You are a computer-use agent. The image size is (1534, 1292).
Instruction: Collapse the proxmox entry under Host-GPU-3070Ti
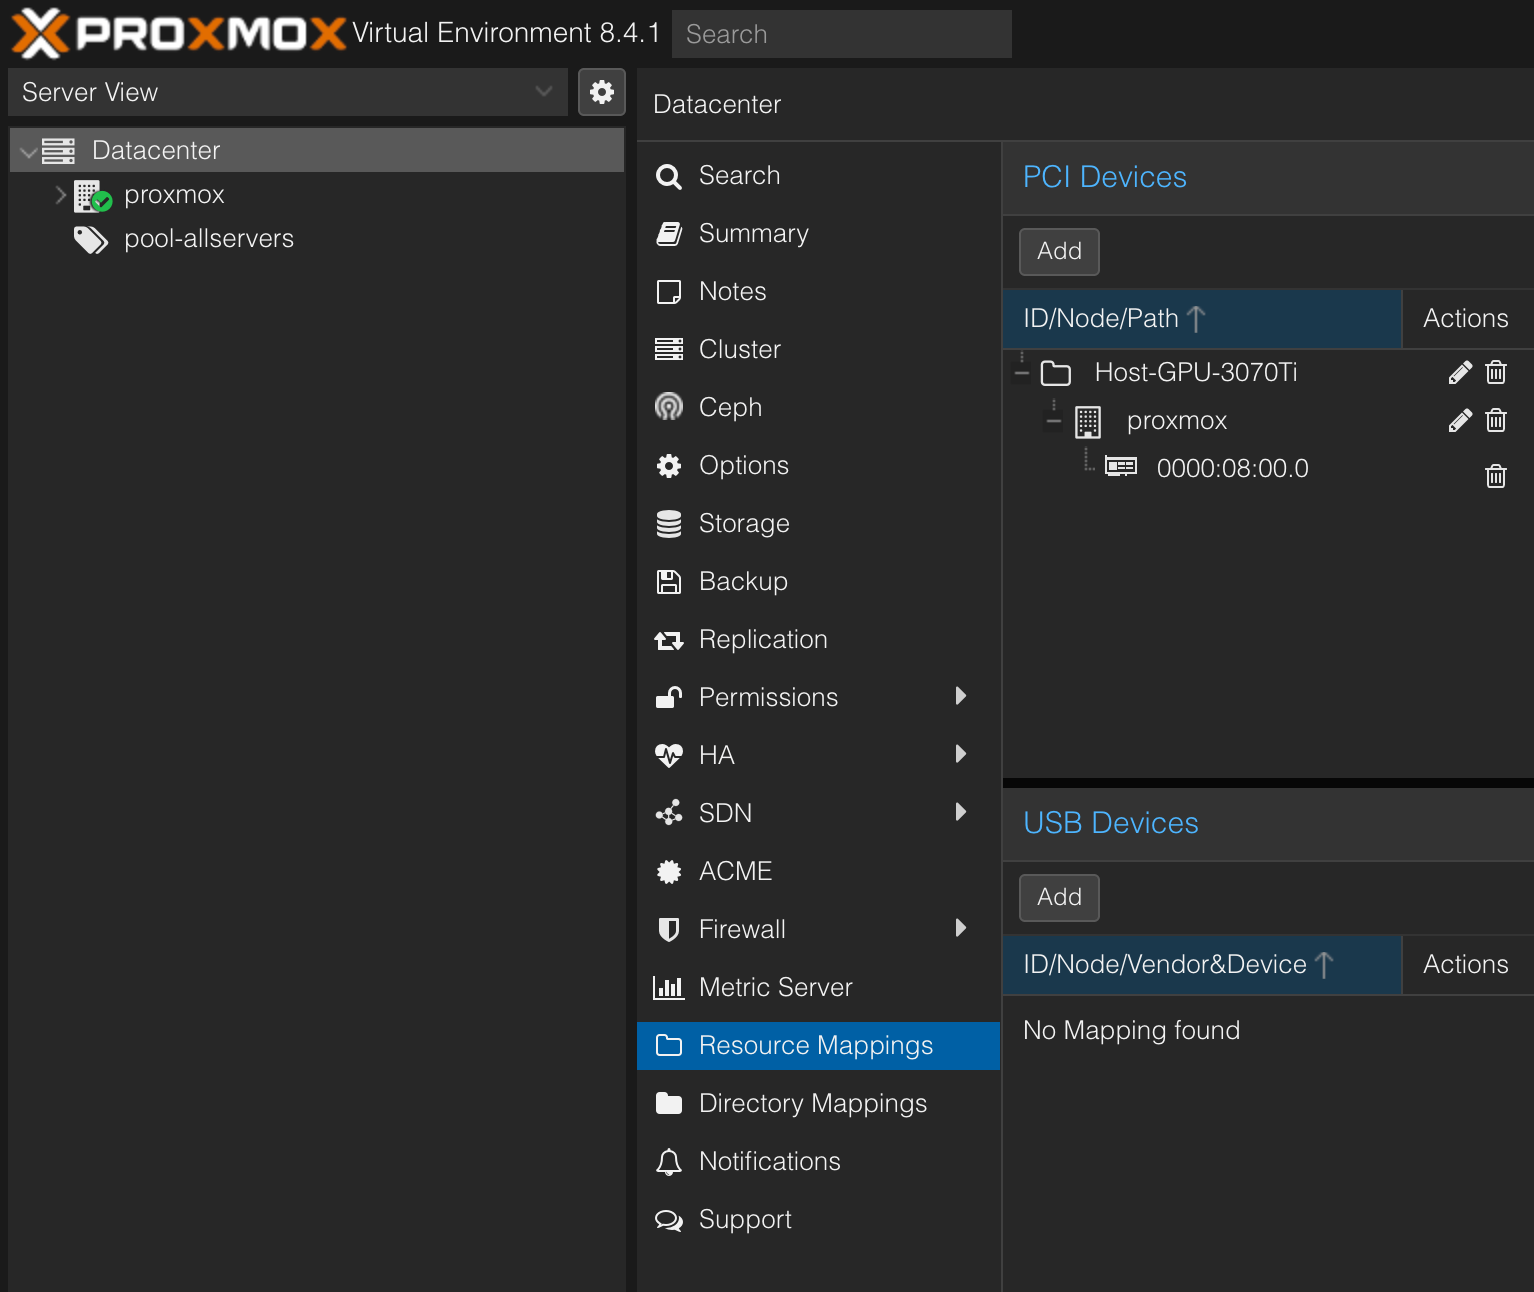1054,421
